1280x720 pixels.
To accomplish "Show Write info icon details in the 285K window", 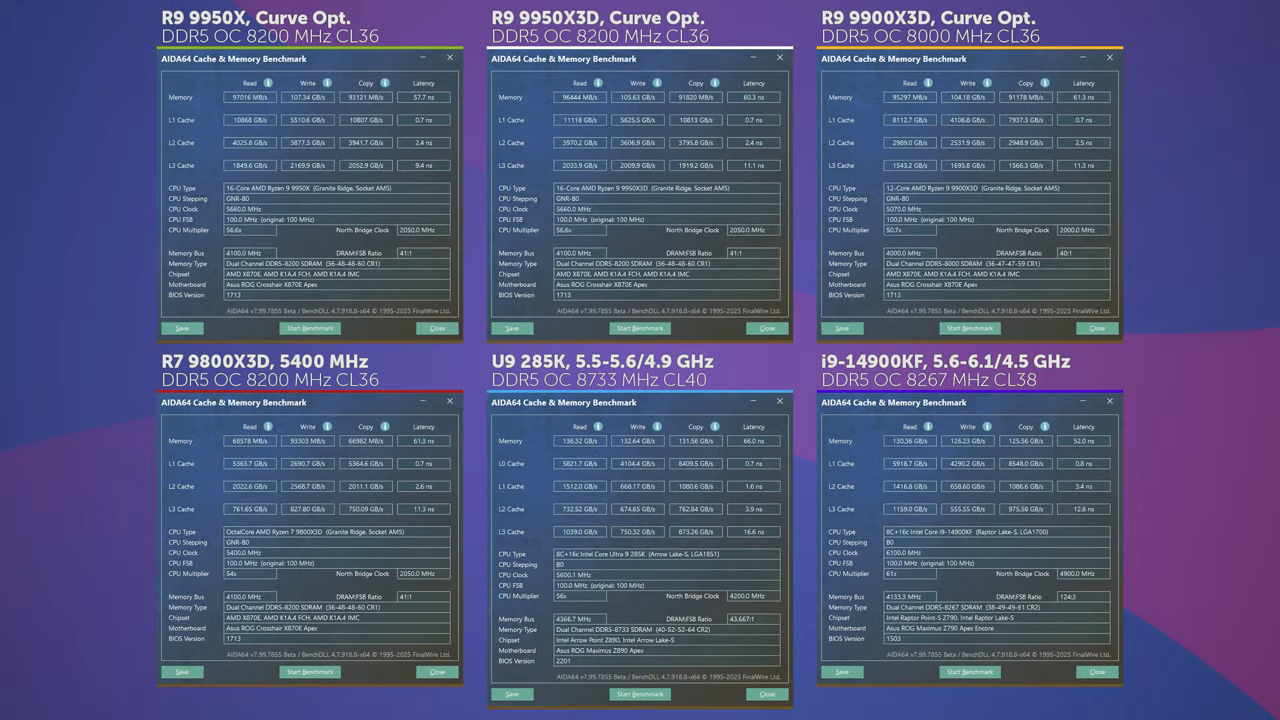I will click(x=656, y=427).
